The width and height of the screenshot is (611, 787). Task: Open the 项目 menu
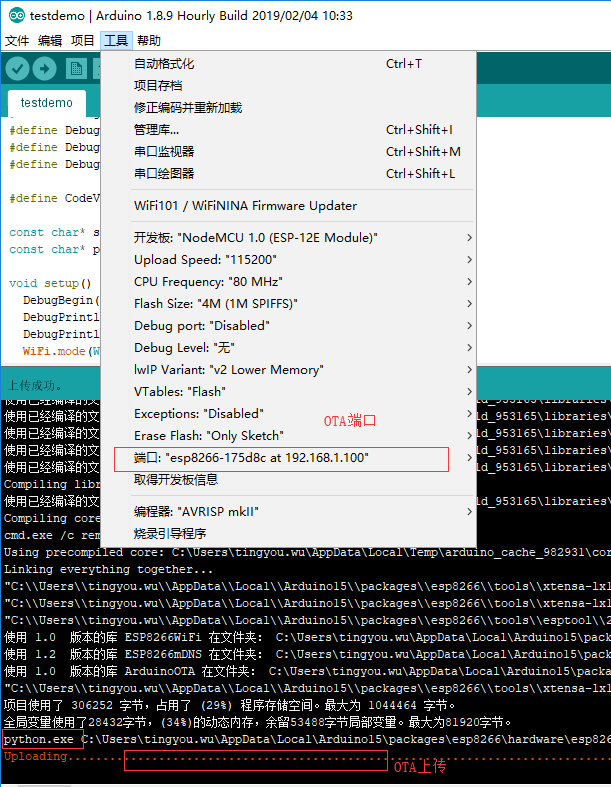(x=82, y=41)
